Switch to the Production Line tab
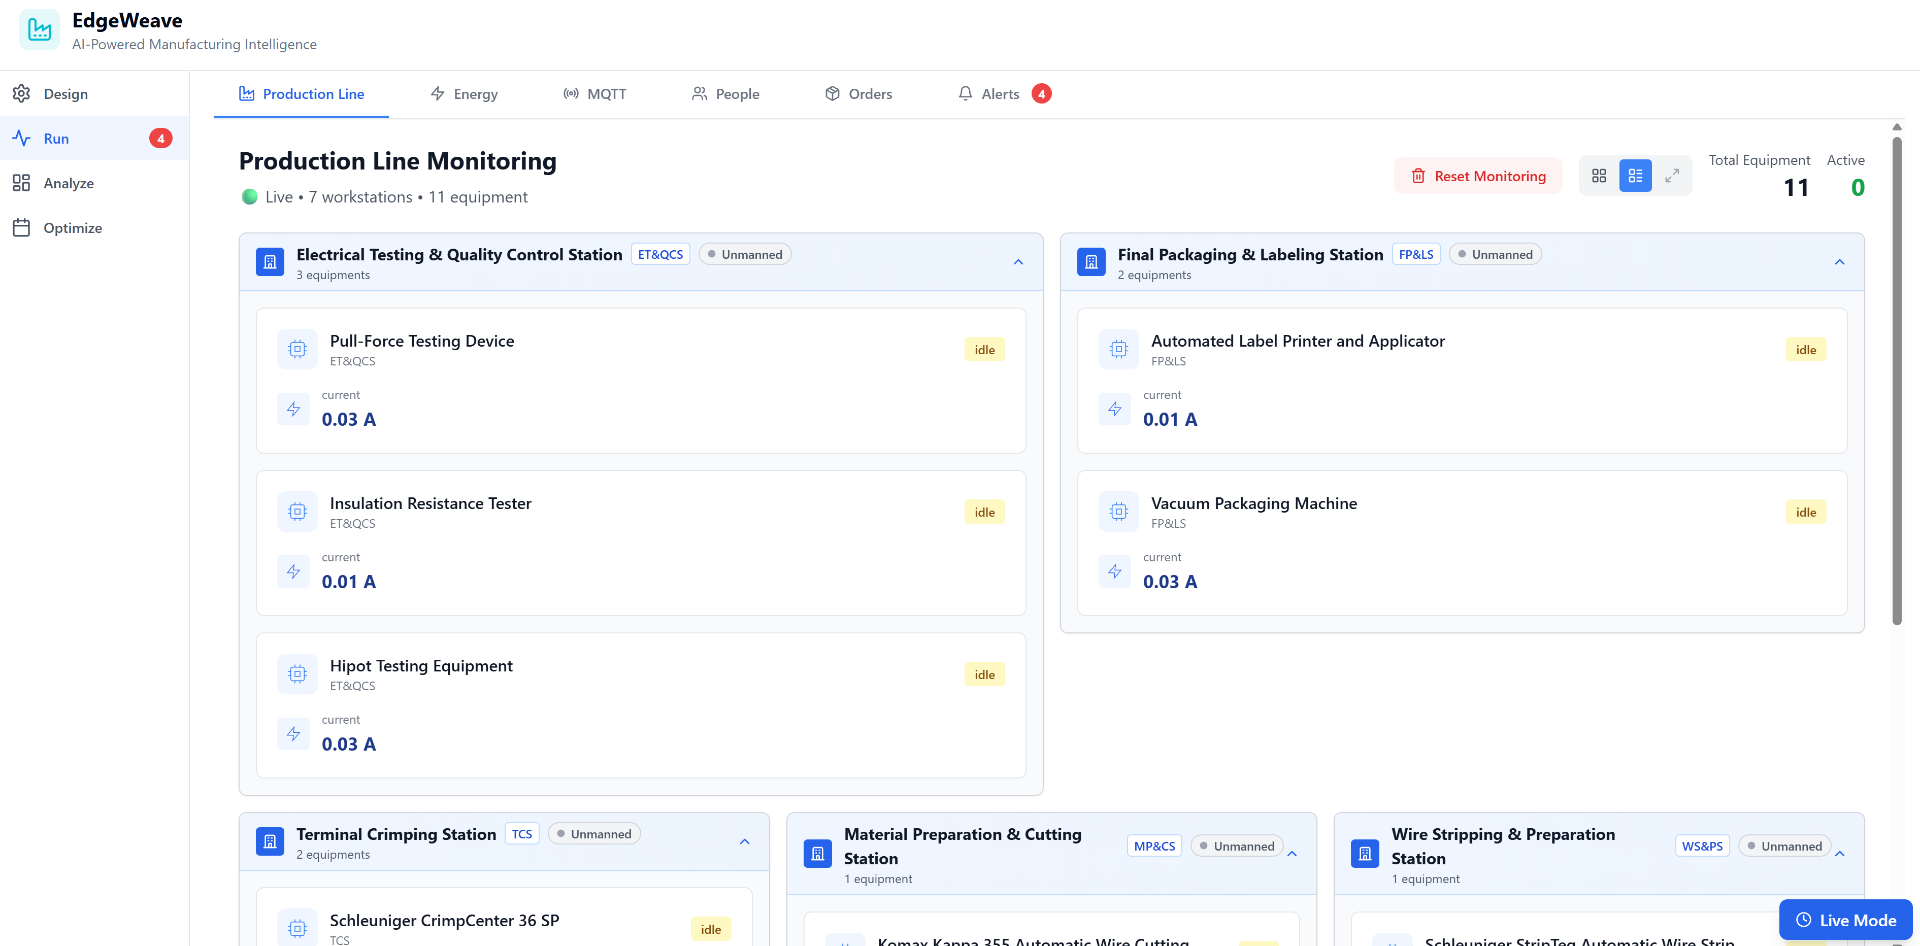Screen dimensions: 1920x946 (x=301, y=94)
